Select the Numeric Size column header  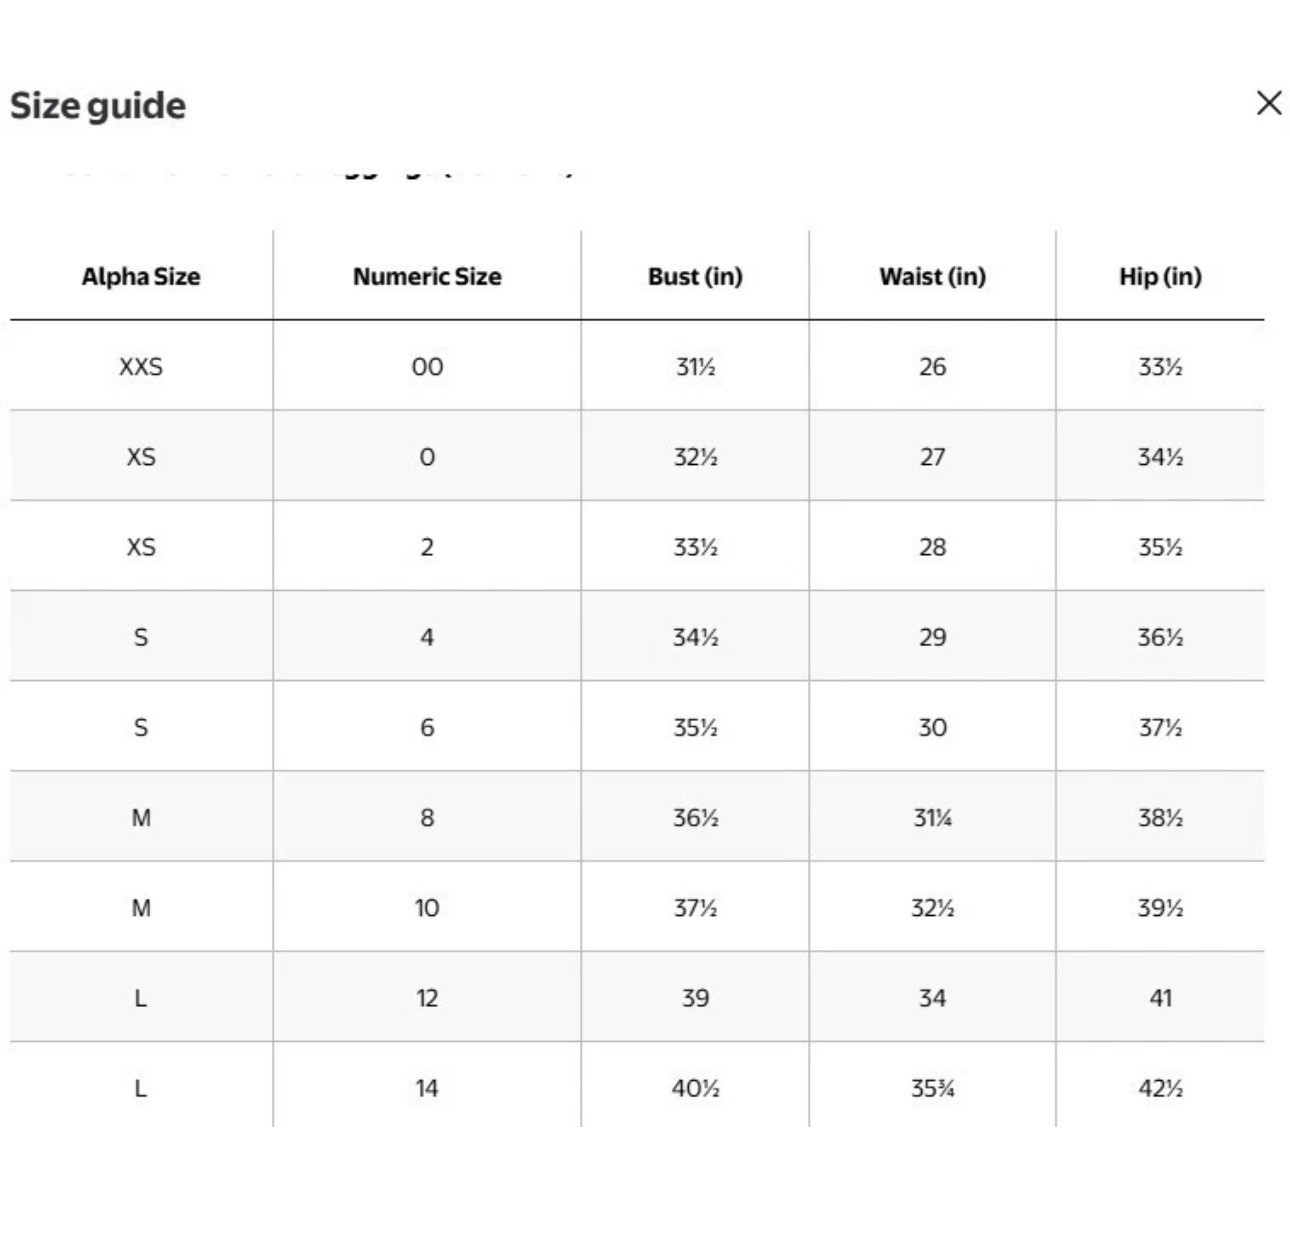click(427, 276)
